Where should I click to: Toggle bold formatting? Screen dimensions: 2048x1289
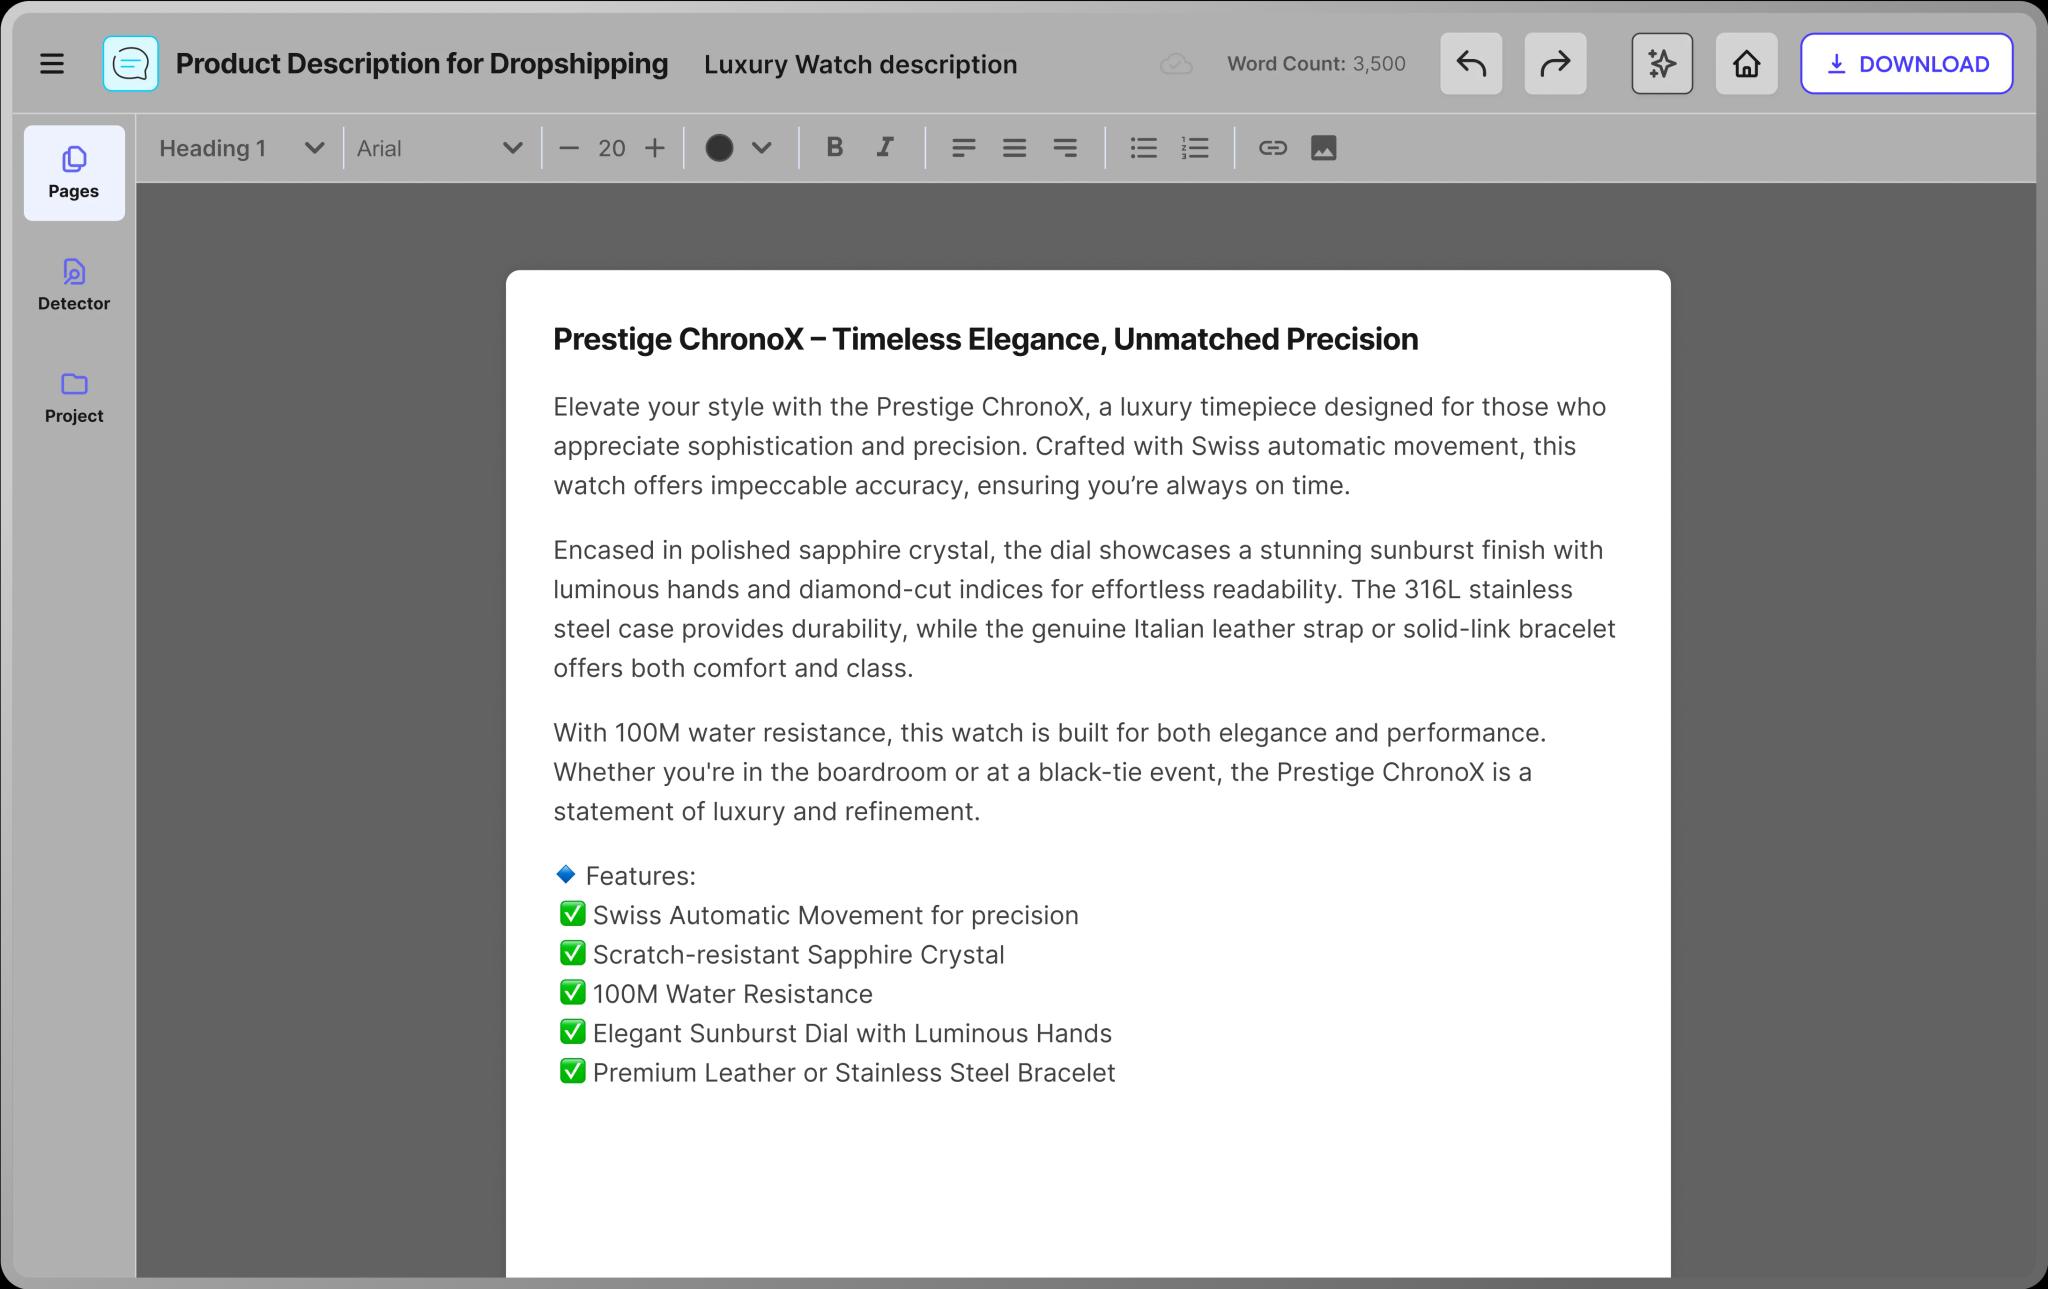[x=834, y=148]
